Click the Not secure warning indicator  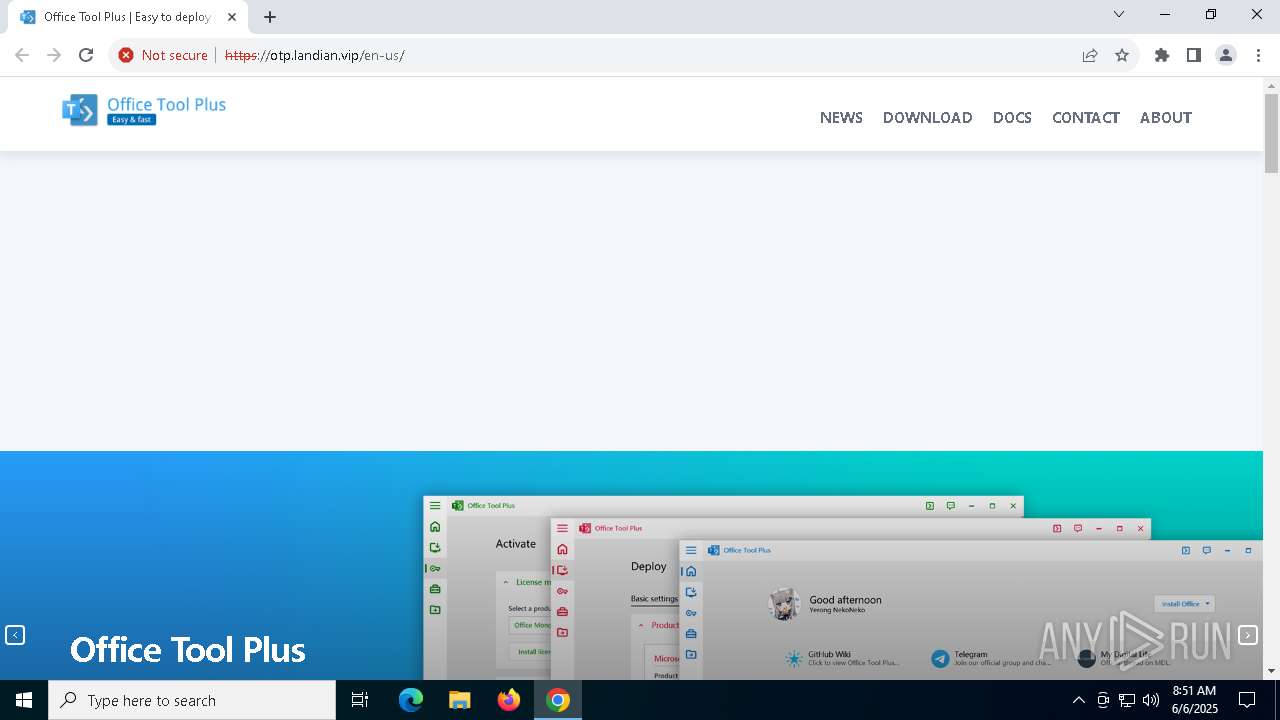point(163,55)
